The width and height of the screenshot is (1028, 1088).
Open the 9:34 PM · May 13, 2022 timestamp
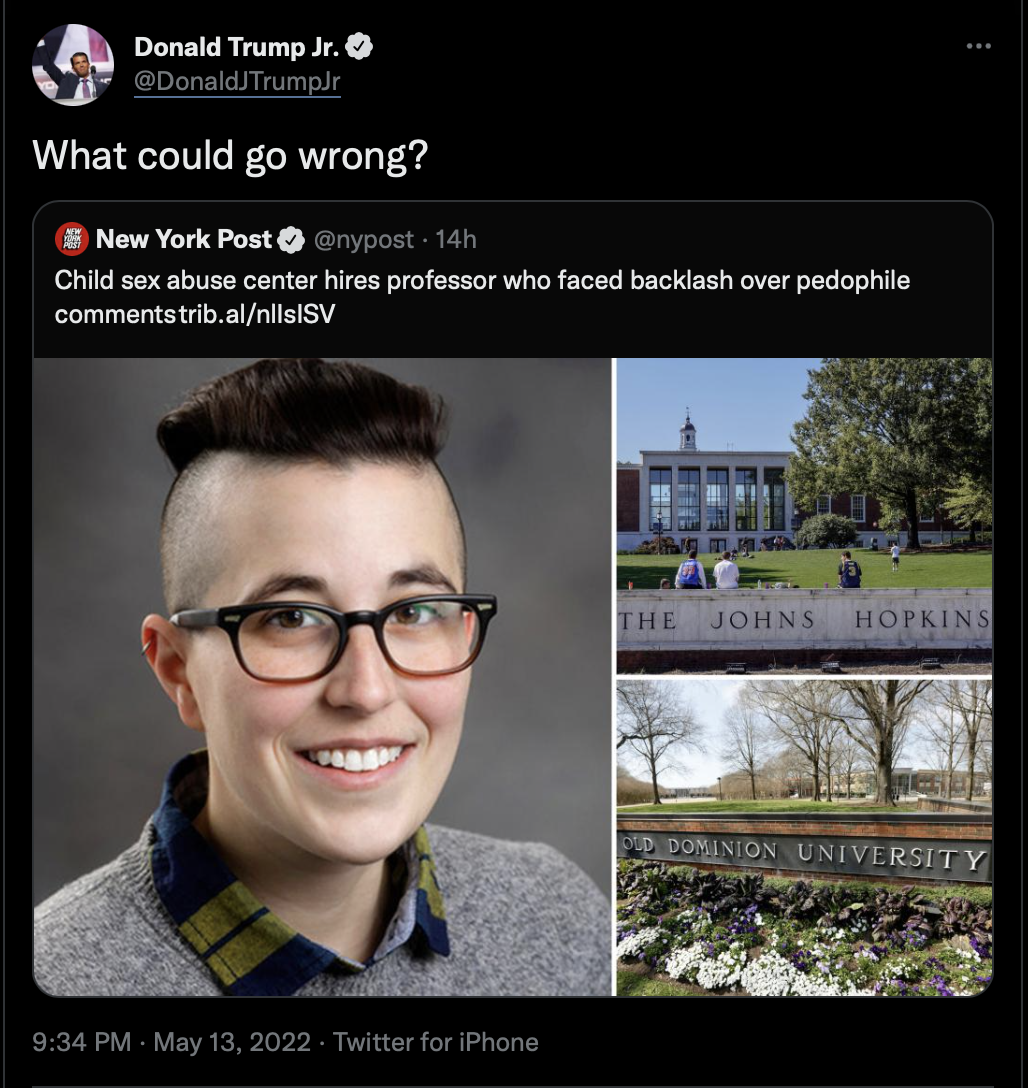[x=171, y=1042]
